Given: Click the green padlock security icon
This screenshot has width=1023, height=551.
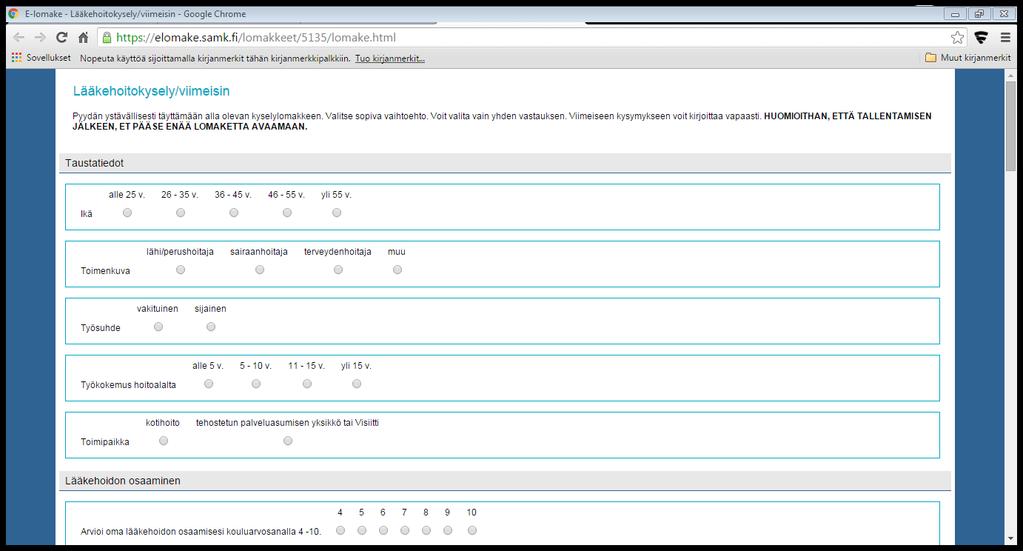Looking at the screenshot, I should pos(107,37).
